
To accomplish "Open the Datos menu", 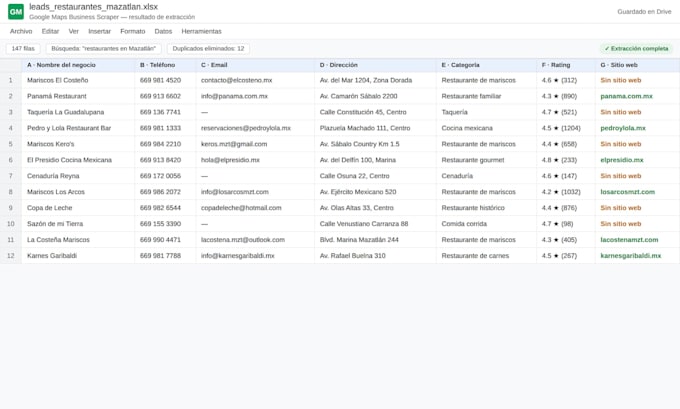I will pos(163,31).
